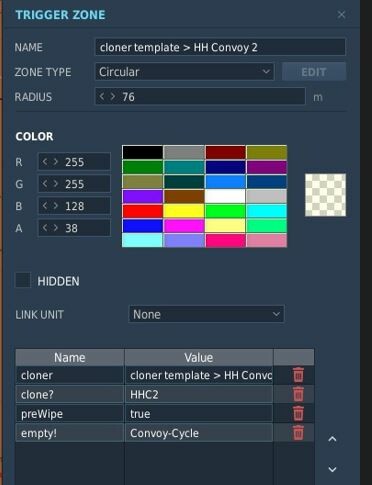Pick the pure blue color swatch

click(x=143, y=226)
